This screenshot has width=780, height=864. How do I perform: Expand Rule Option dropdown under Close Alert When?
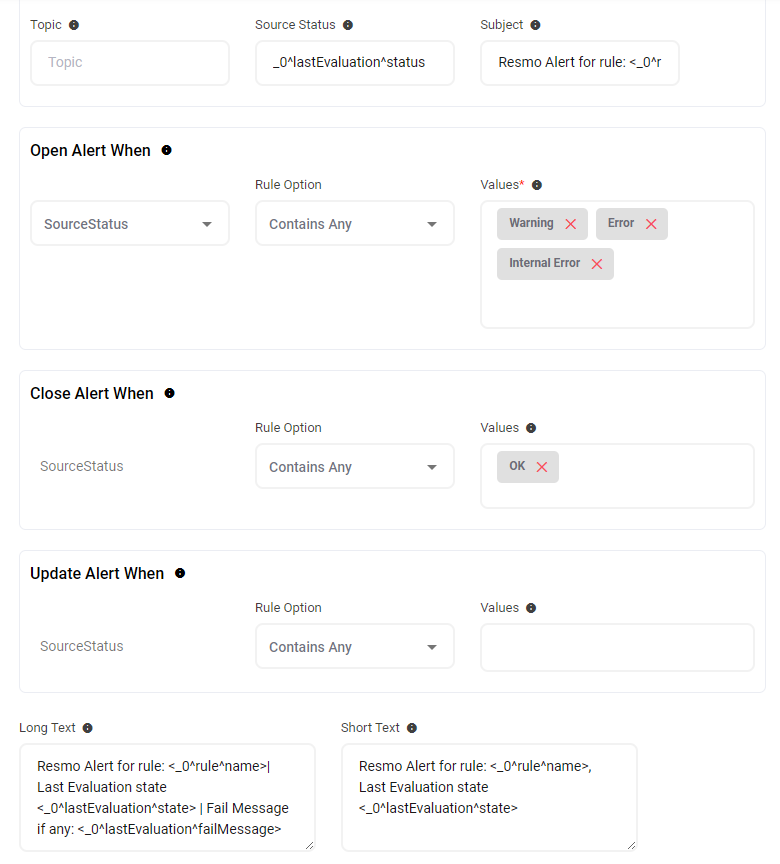[354, 467]
